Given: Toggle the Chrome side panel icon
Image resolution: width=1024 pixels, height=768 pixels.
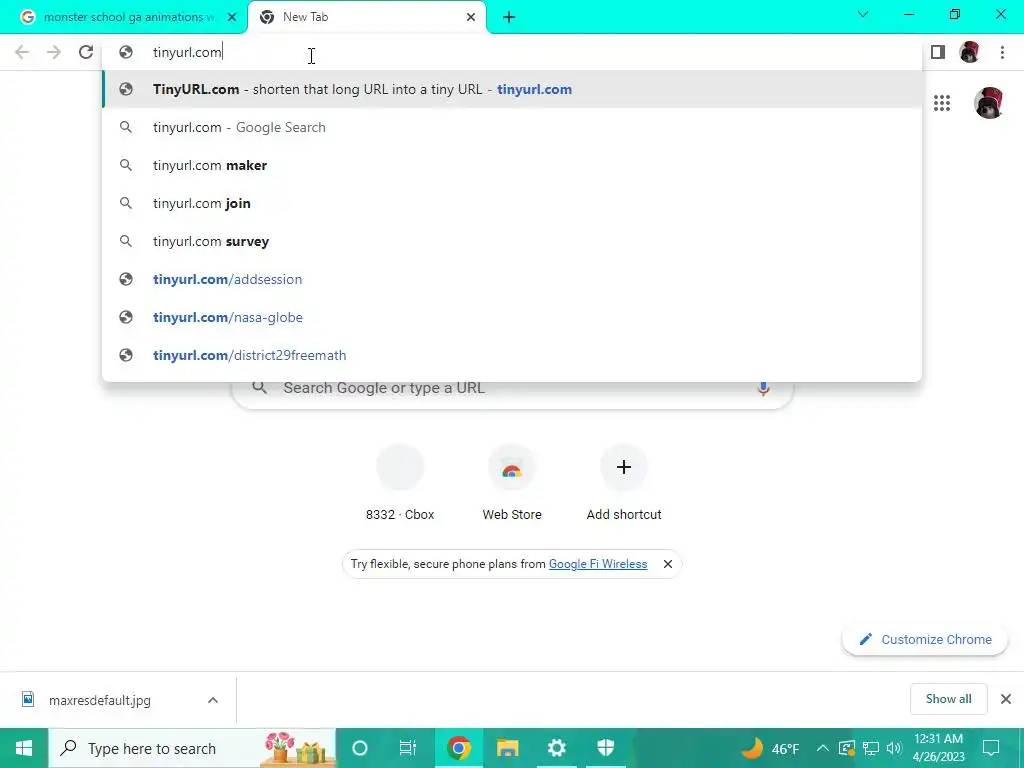Looking at the screenshot, I should point(938,52).
